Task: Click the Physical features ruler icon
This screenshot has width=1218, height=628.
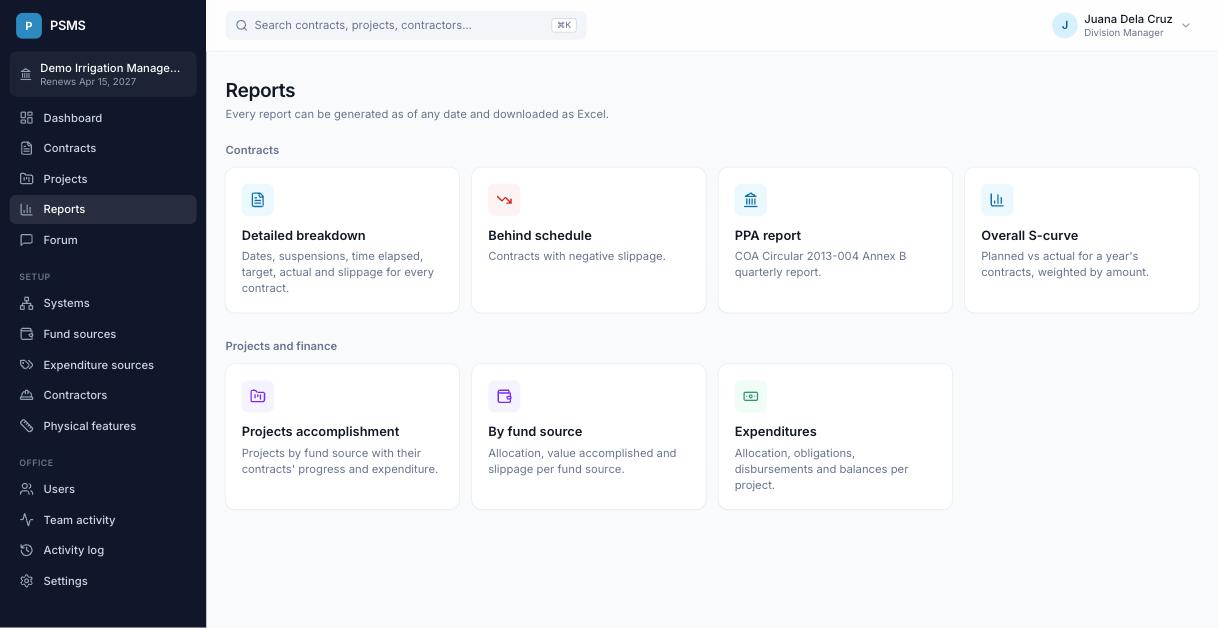Action: point(27,426)
